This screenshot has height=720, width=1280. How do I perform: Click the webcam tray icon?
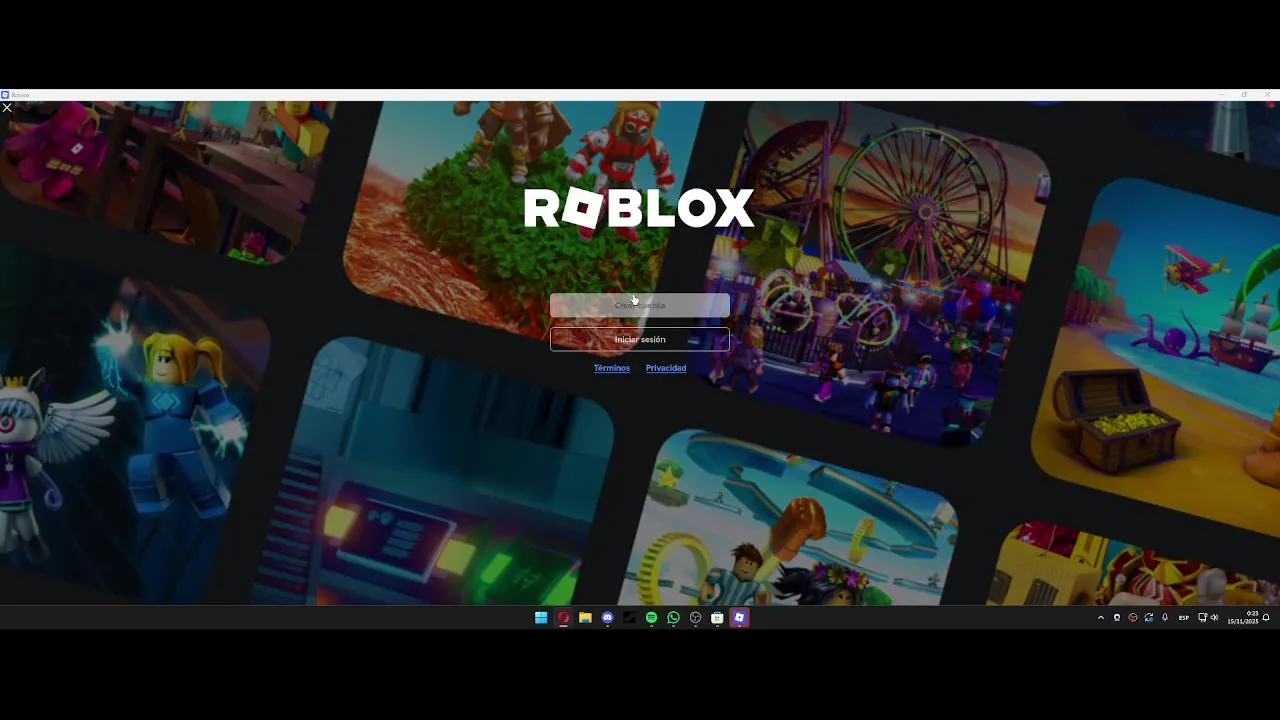coord(1117,618)
